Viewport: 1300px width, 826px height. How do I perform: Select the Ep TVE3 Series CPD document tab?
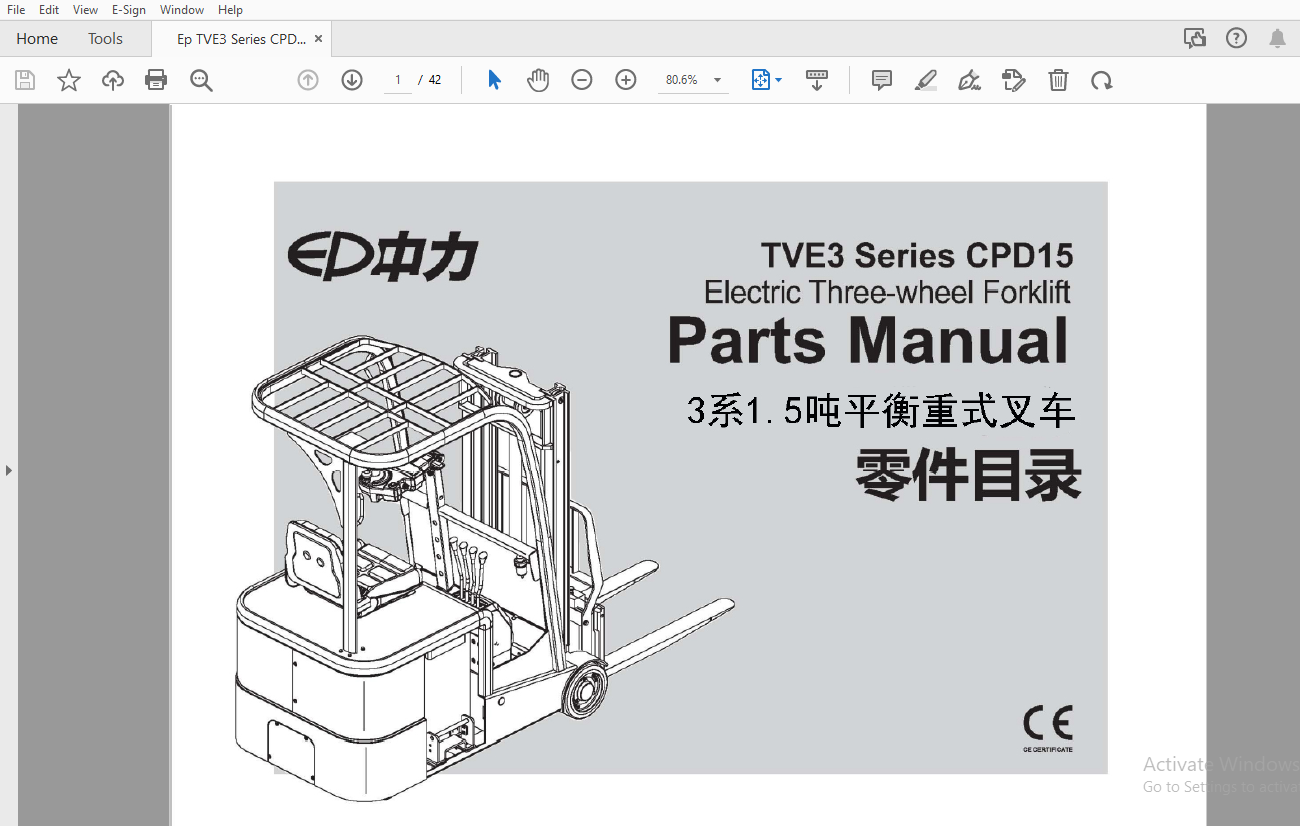click(x=242, y=39)
